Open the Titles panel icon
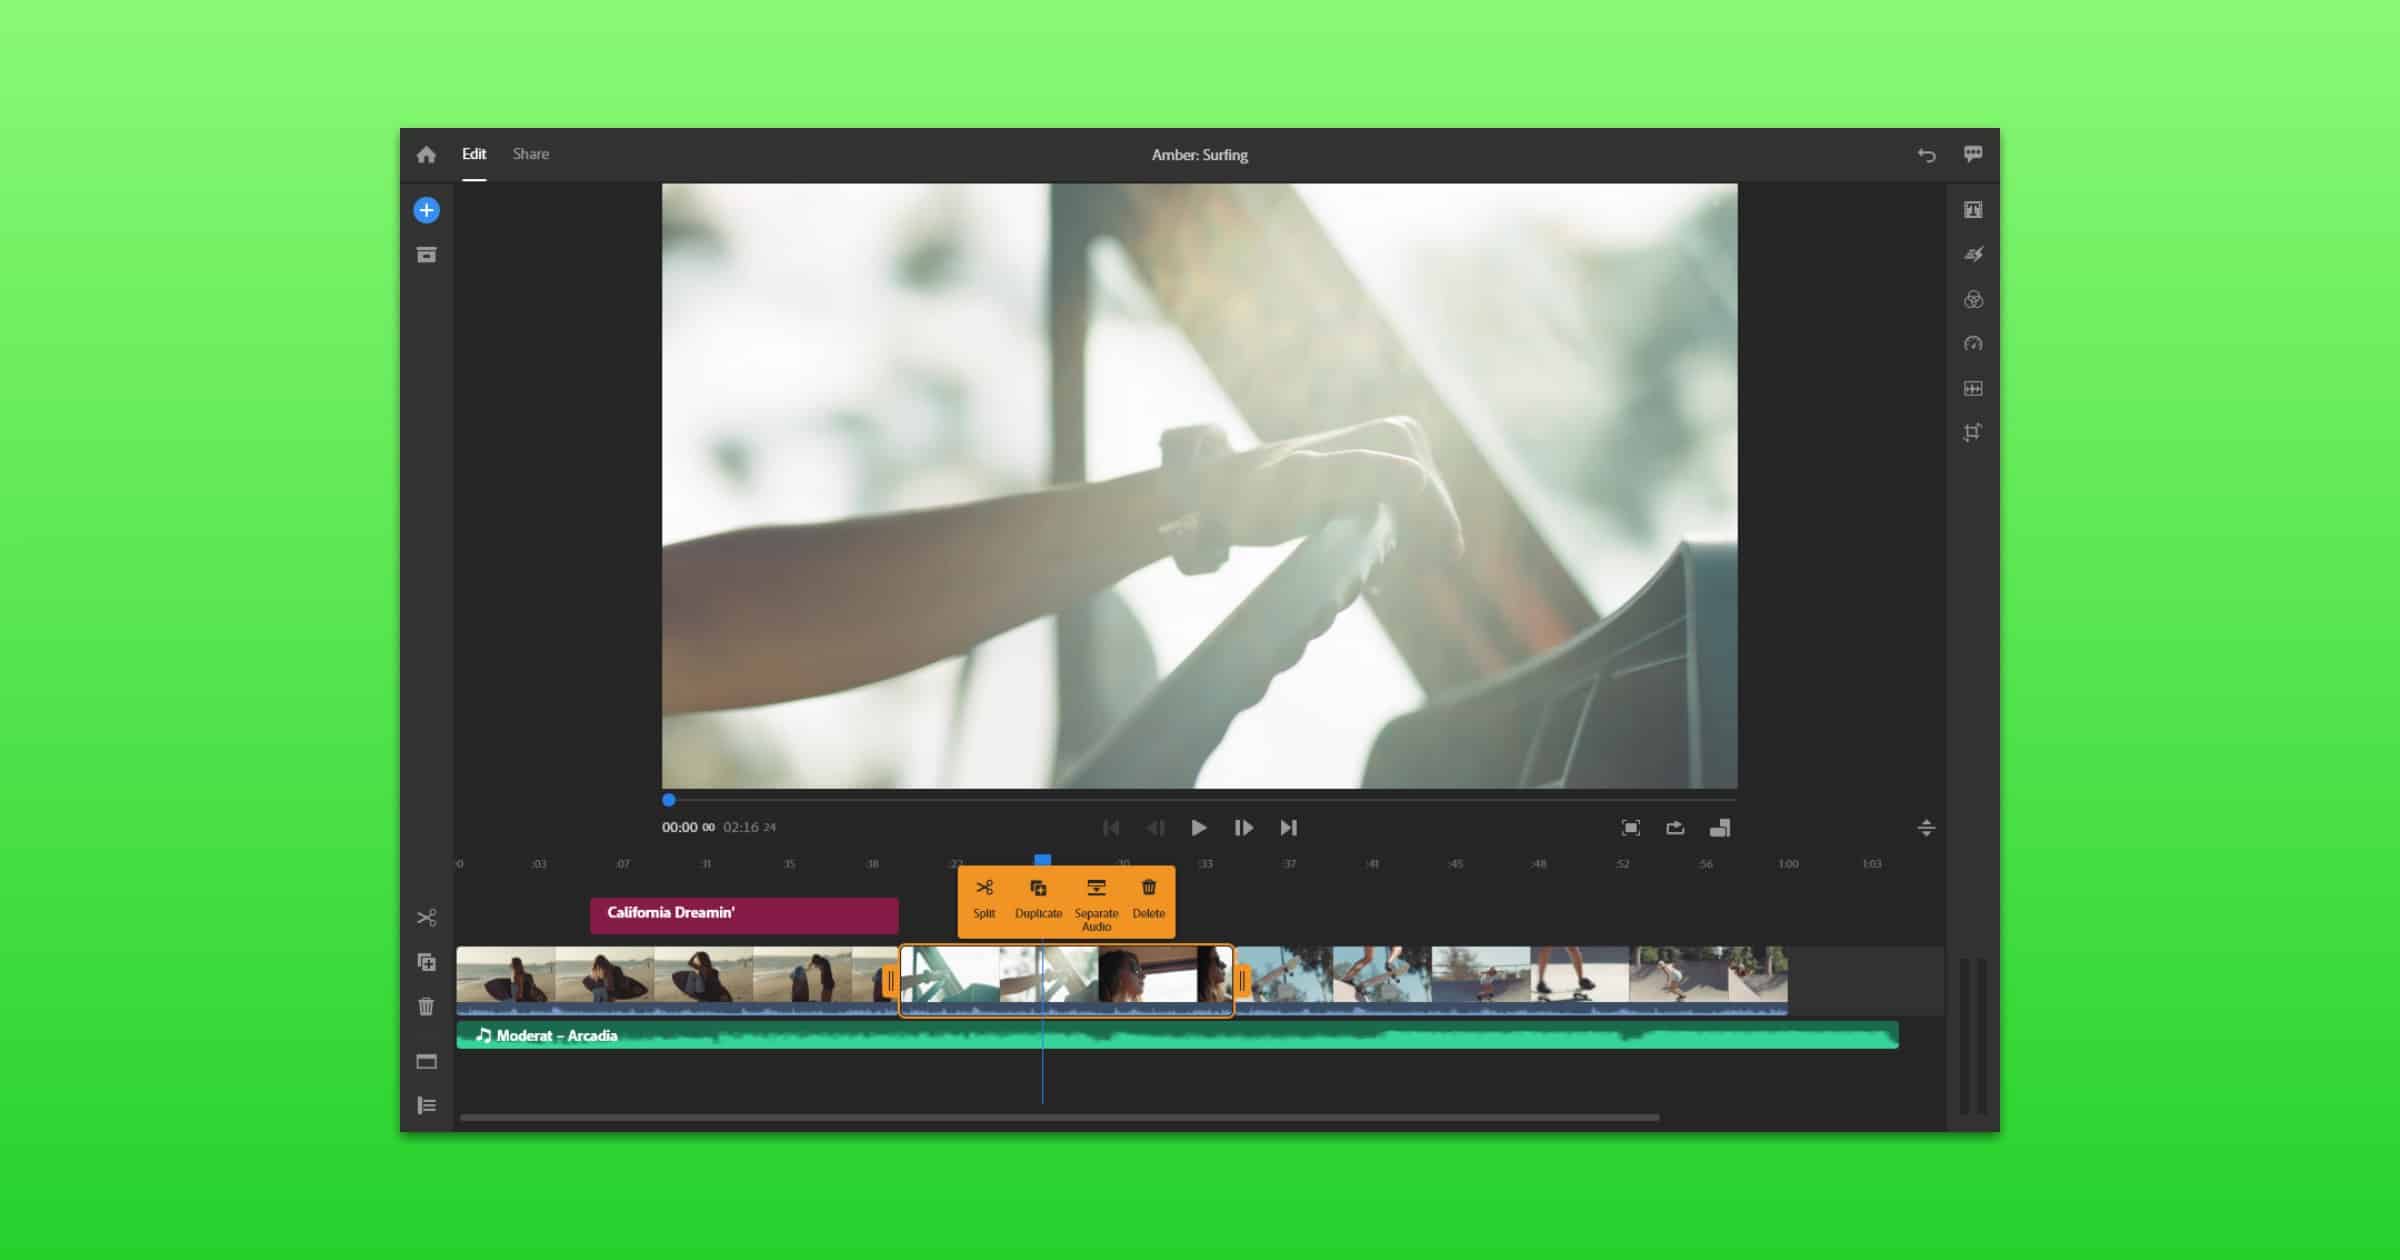2400x1260 pixels. click(1973, 210)
